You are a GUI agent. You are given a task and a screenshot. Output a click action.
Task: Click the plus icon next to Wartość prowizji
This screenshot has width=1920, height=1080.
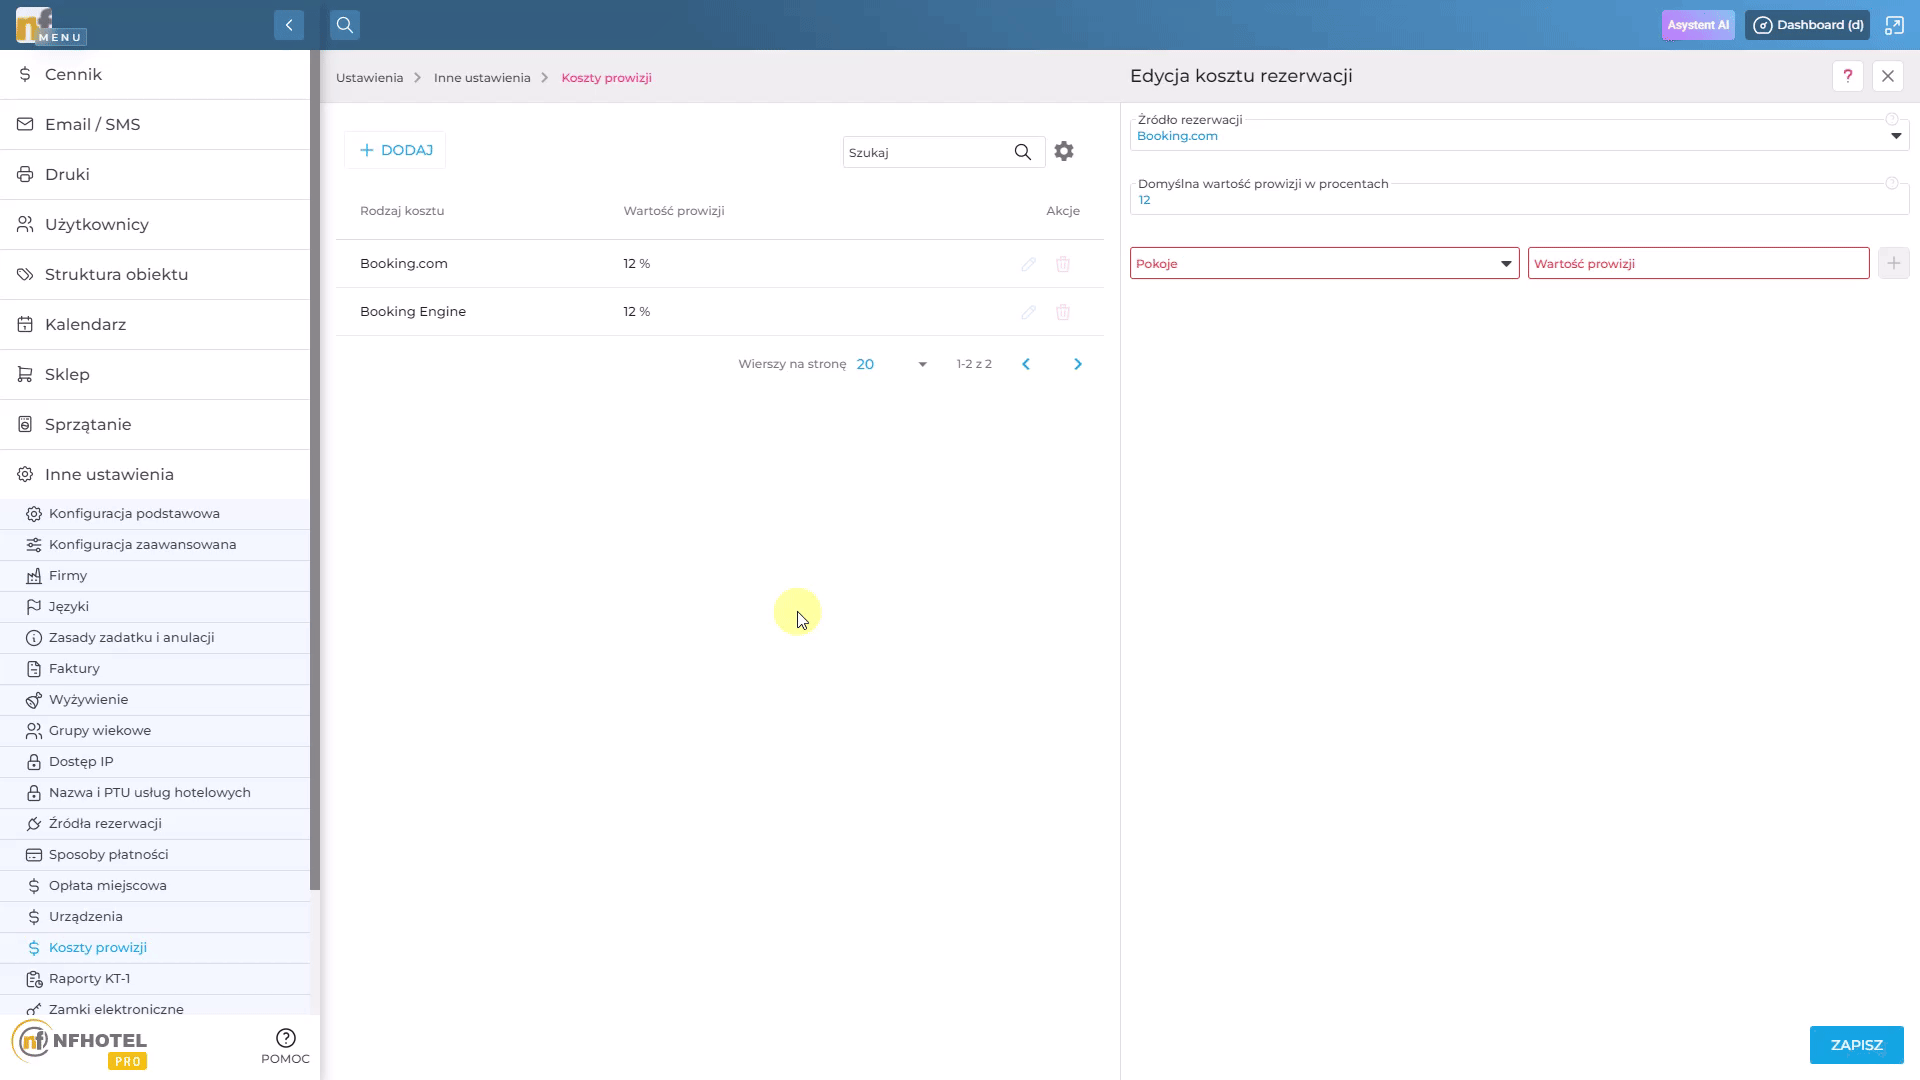pyautogui.click(x=1893, y=263)
